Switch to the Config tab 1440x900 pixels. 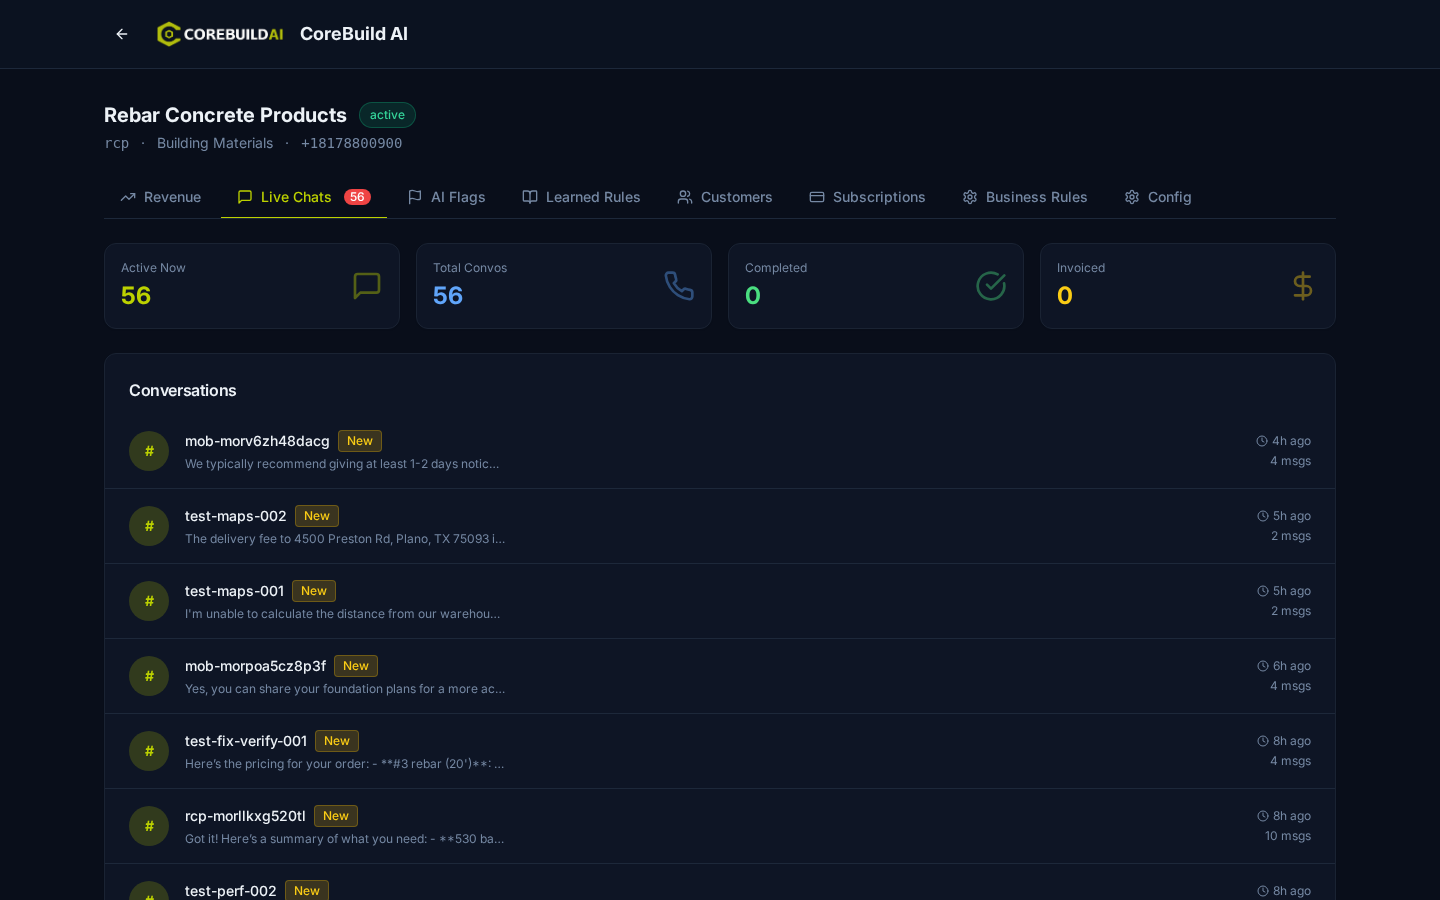pos(1158,197)
